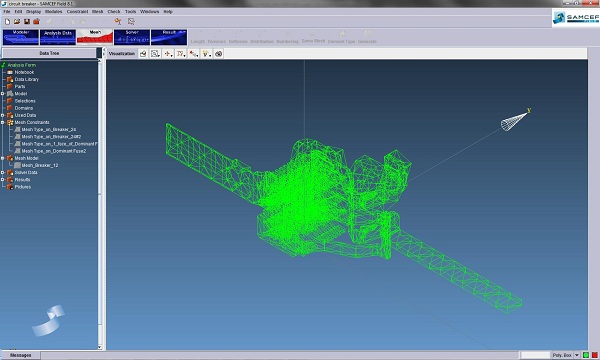Open the Constraint menu
This screenshot has width=600, height=360.
pyautogui.click(x=77, y=11)
